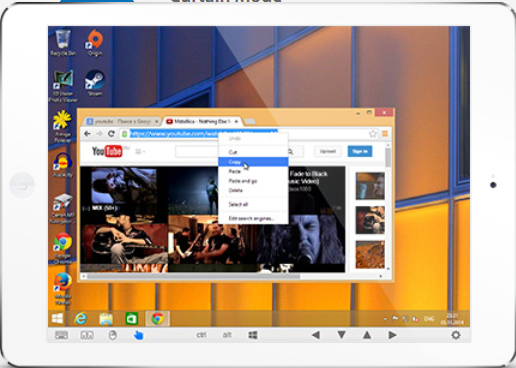
Task: Toggle the mouse mode icon
Action: (x=113, y=335)
